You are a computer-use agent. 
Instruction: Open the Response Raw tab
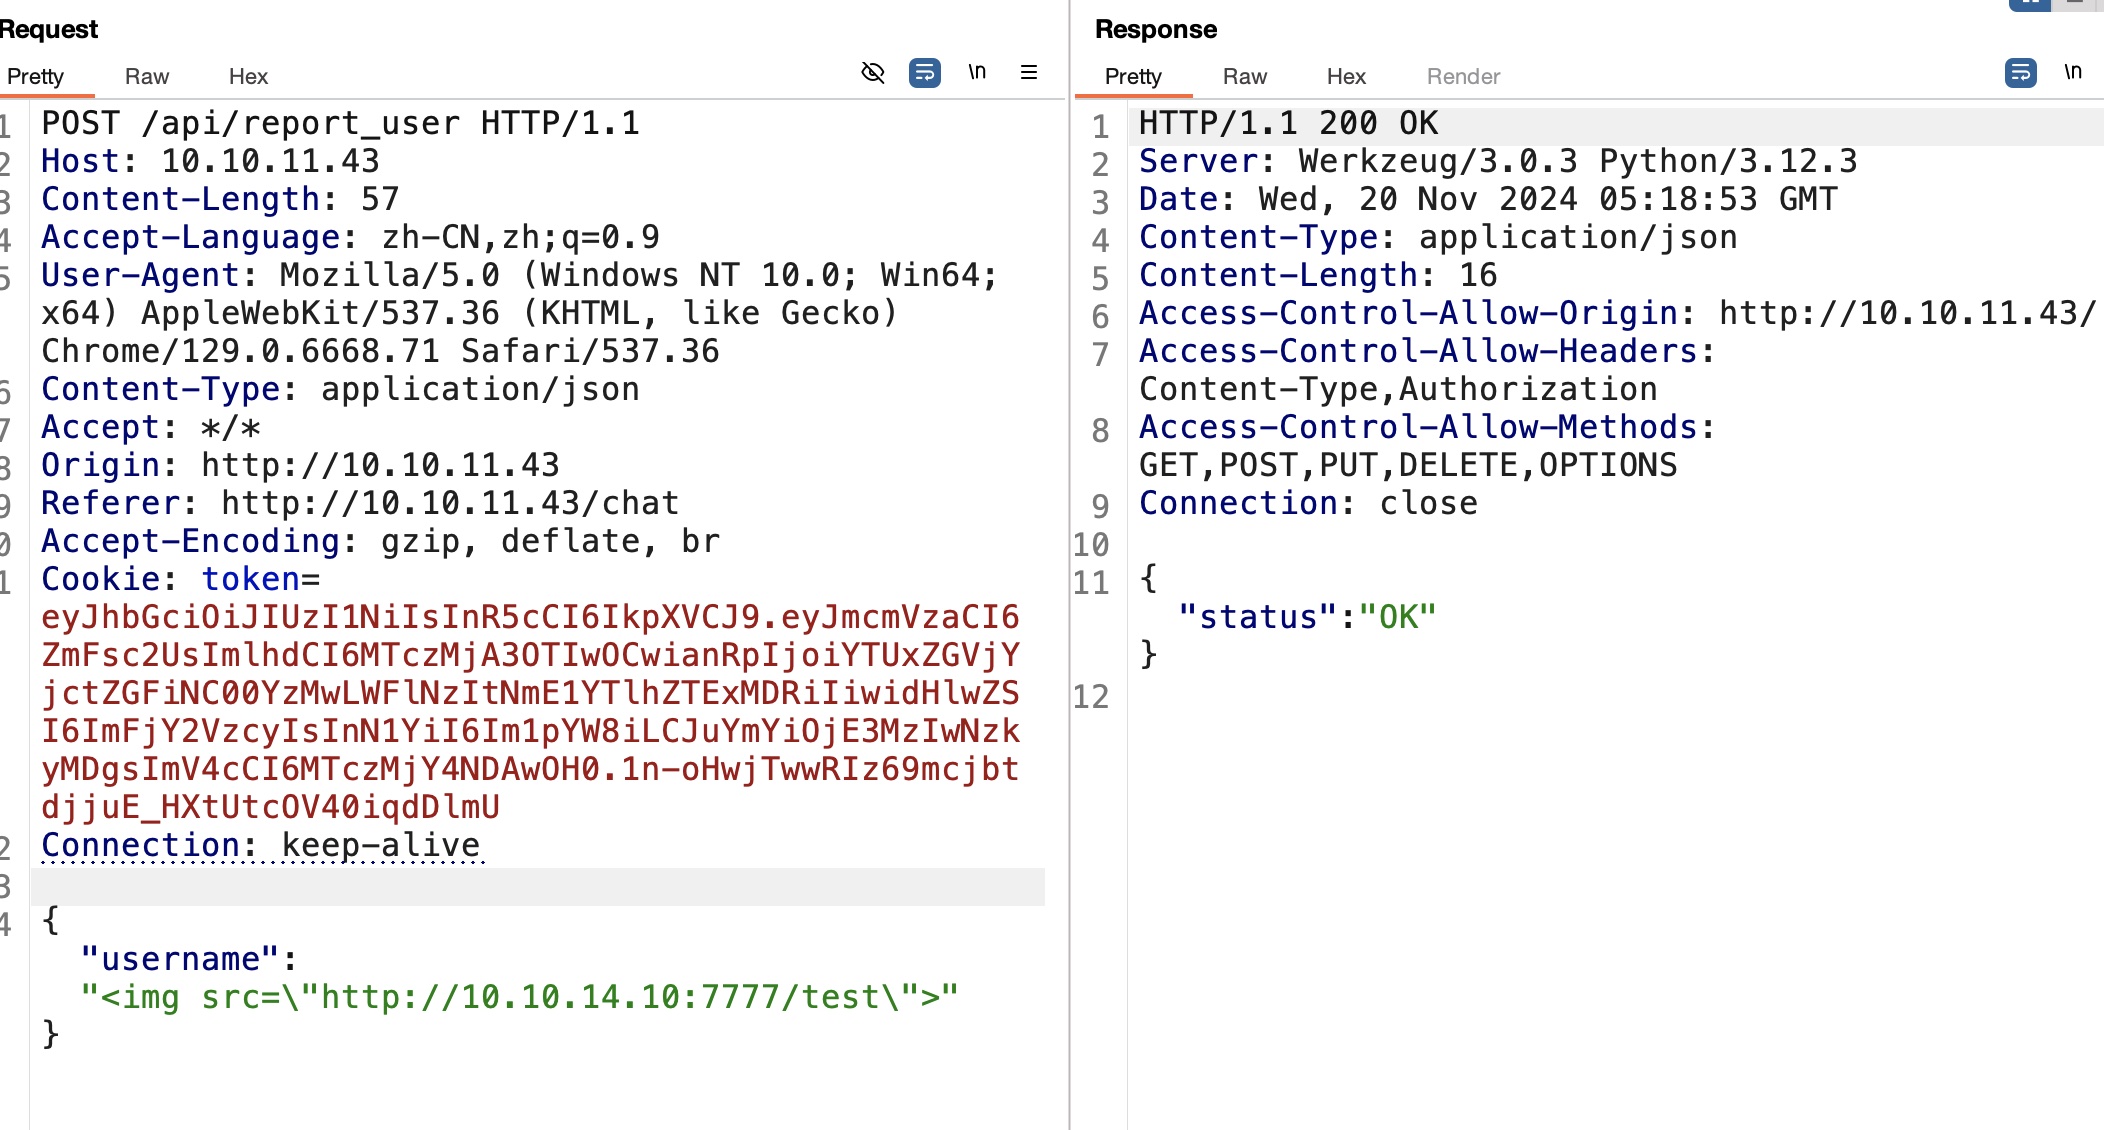(x=1244, y=77)
